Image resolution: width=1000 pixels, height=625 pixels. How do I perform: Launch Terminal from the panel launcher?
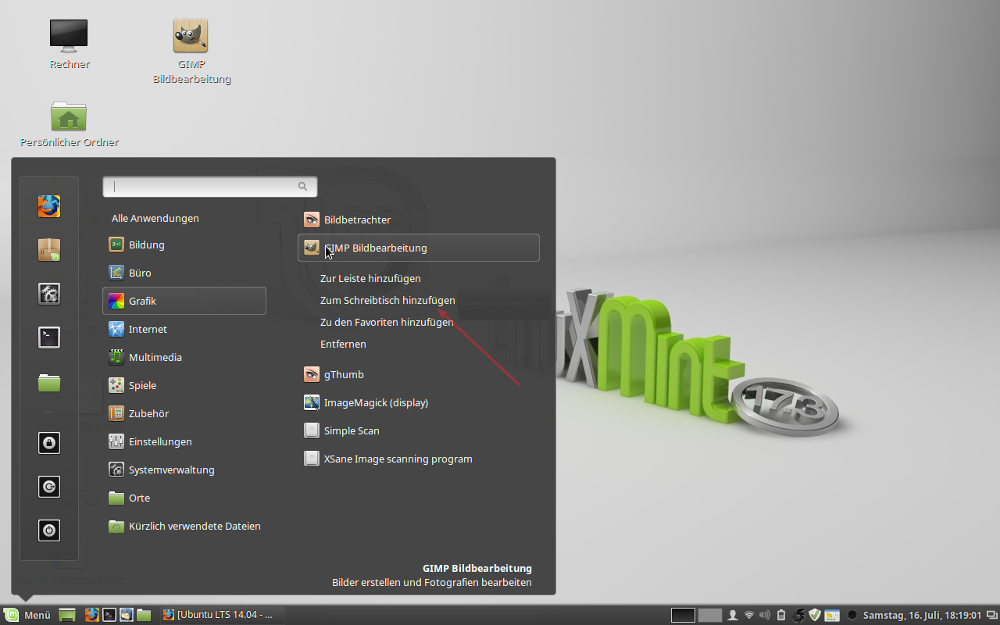110,615
